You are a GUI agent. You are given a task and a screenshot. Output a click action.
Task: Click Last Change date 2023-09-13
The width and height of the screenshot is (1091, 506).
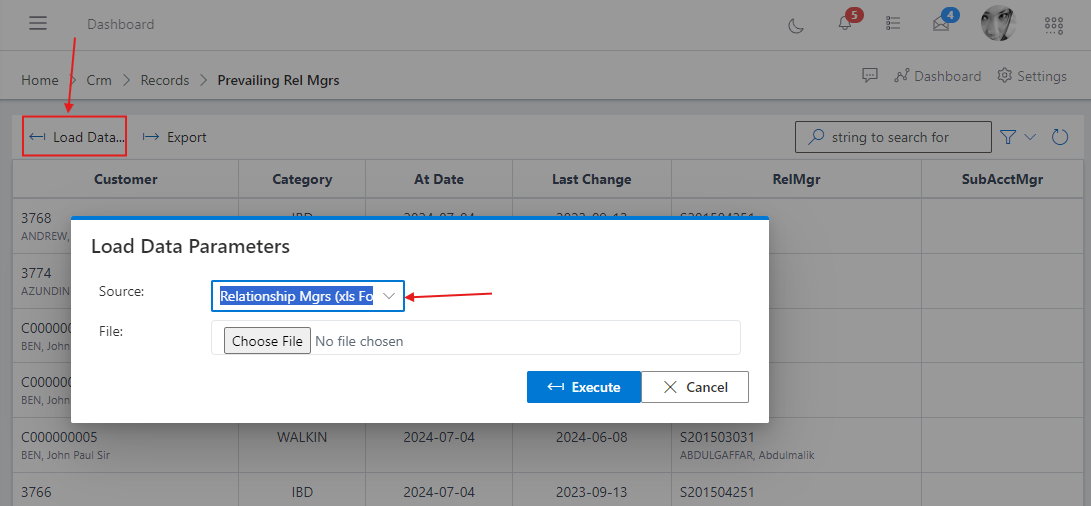(x=591, y=492)
